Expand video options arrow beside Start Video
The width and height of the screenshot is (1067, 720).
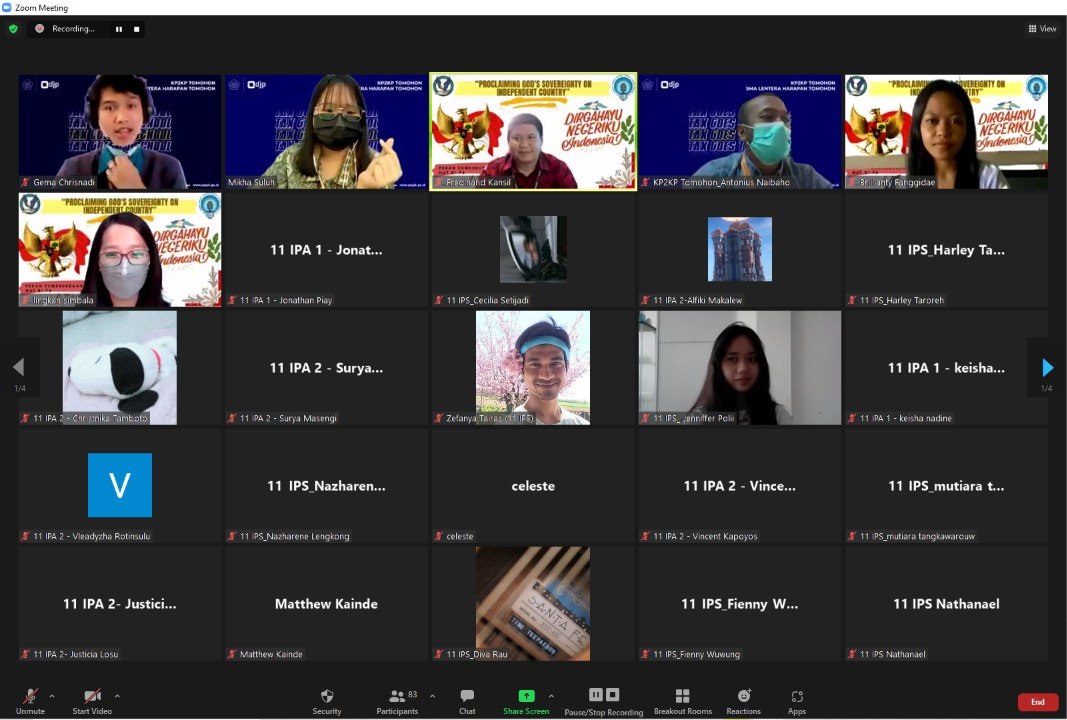point(117,696)
